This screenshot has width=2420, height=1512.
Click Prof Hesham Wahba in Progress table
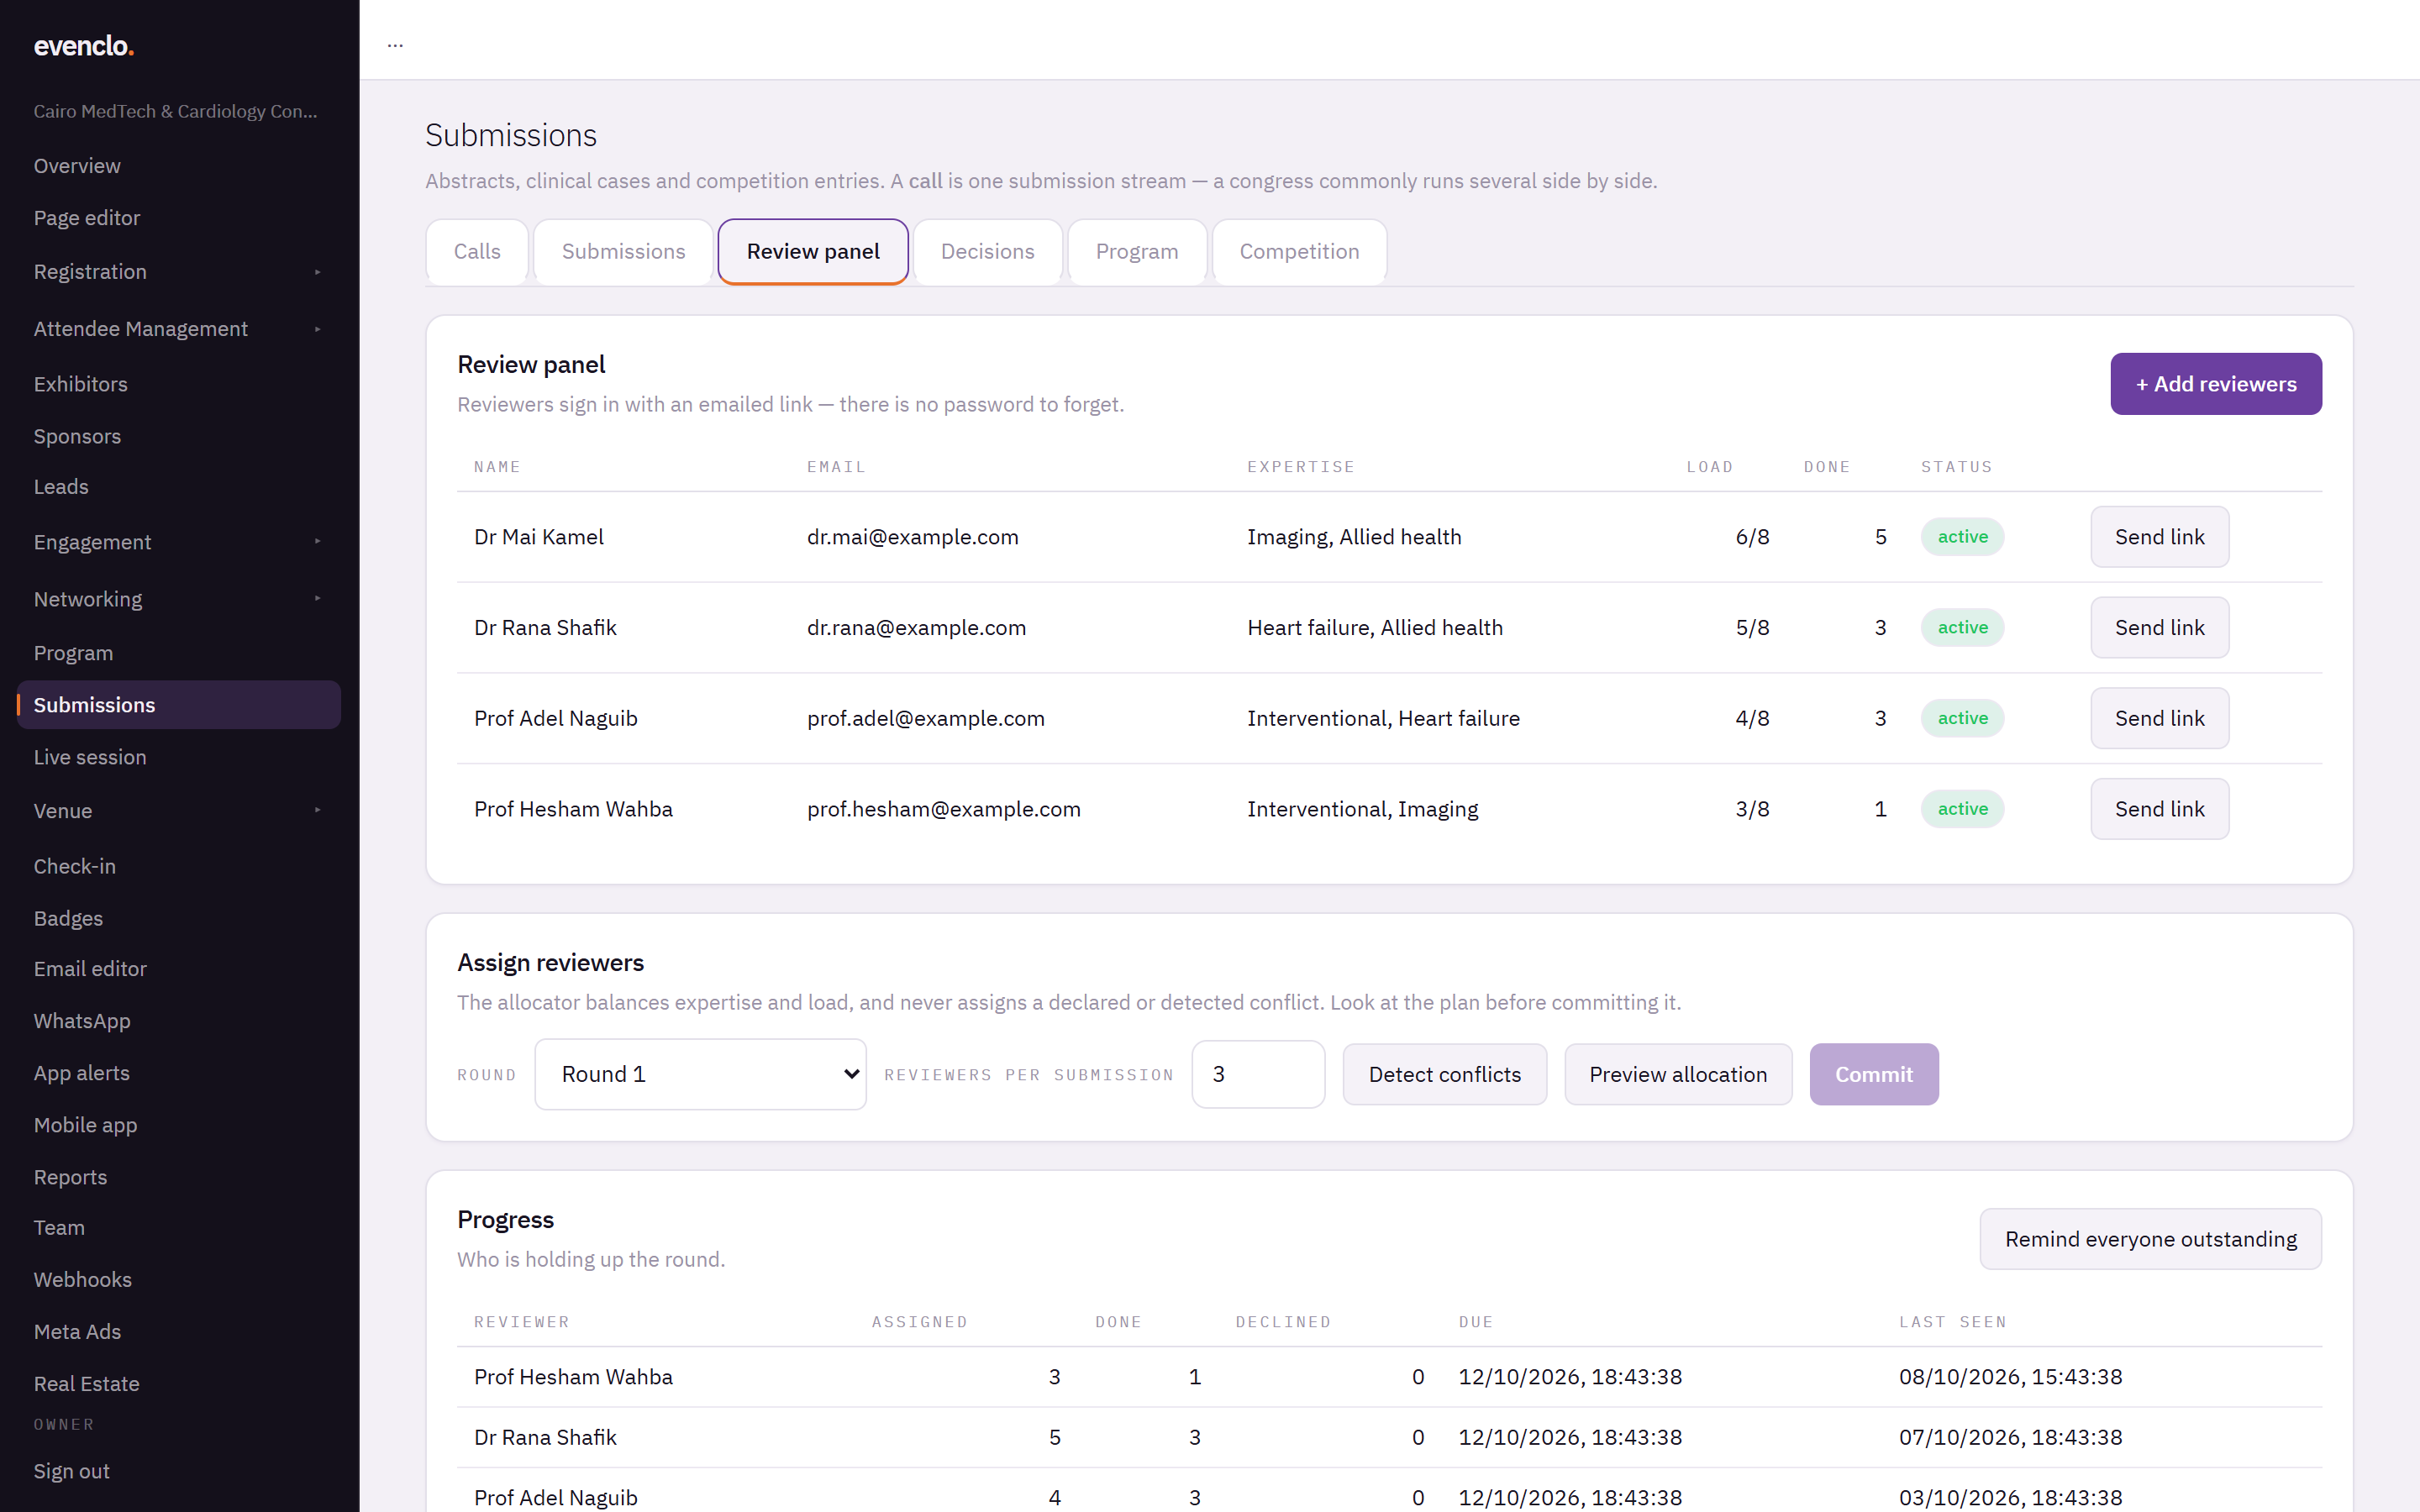[x=573, y=1377]
